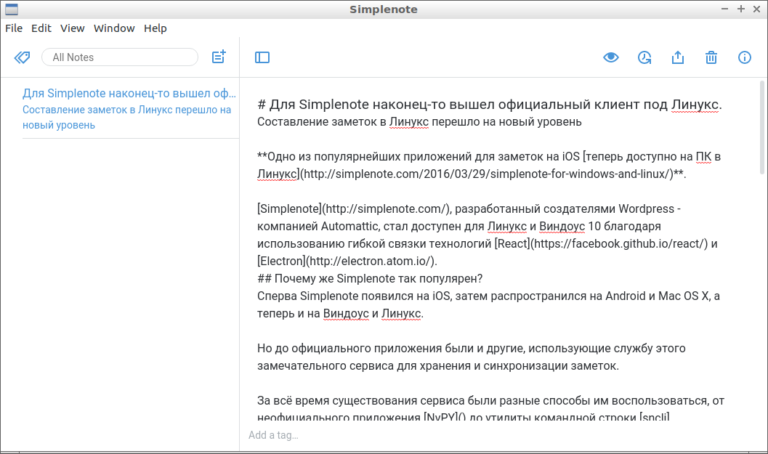Open the Edit menu

(41, 28)
